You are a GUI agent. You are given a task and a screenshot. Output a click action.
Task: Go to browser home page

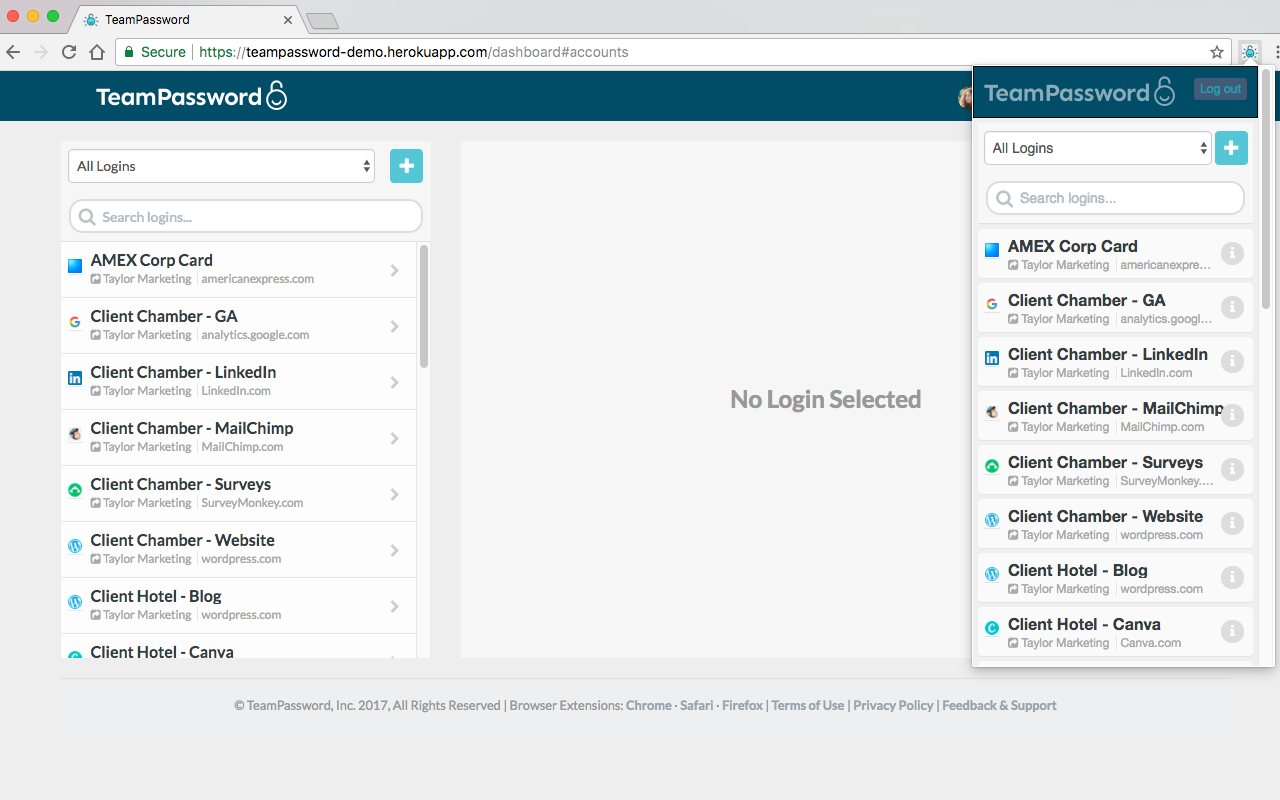coord(97,52)
